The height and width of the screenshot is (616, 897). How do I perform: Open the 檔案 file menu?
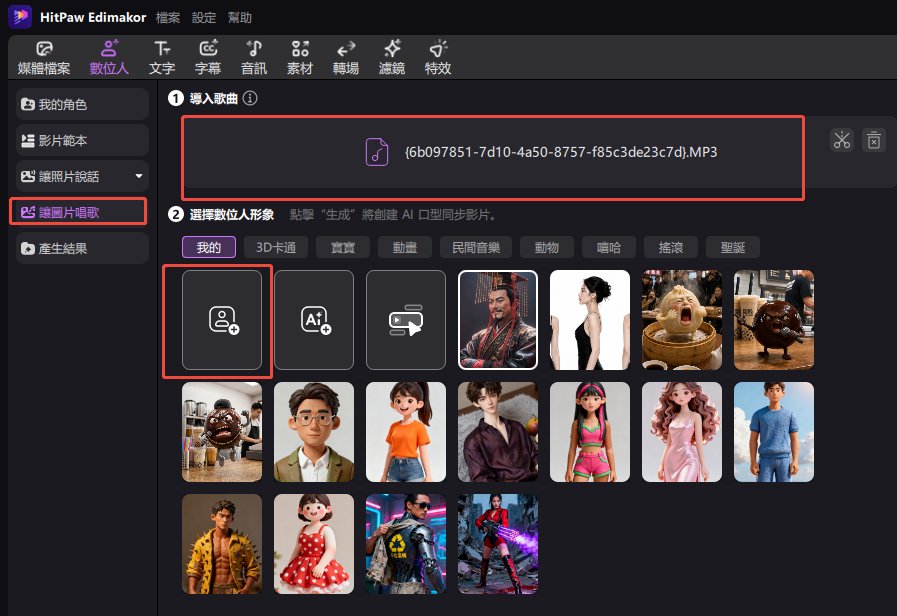tap(168, 18)
